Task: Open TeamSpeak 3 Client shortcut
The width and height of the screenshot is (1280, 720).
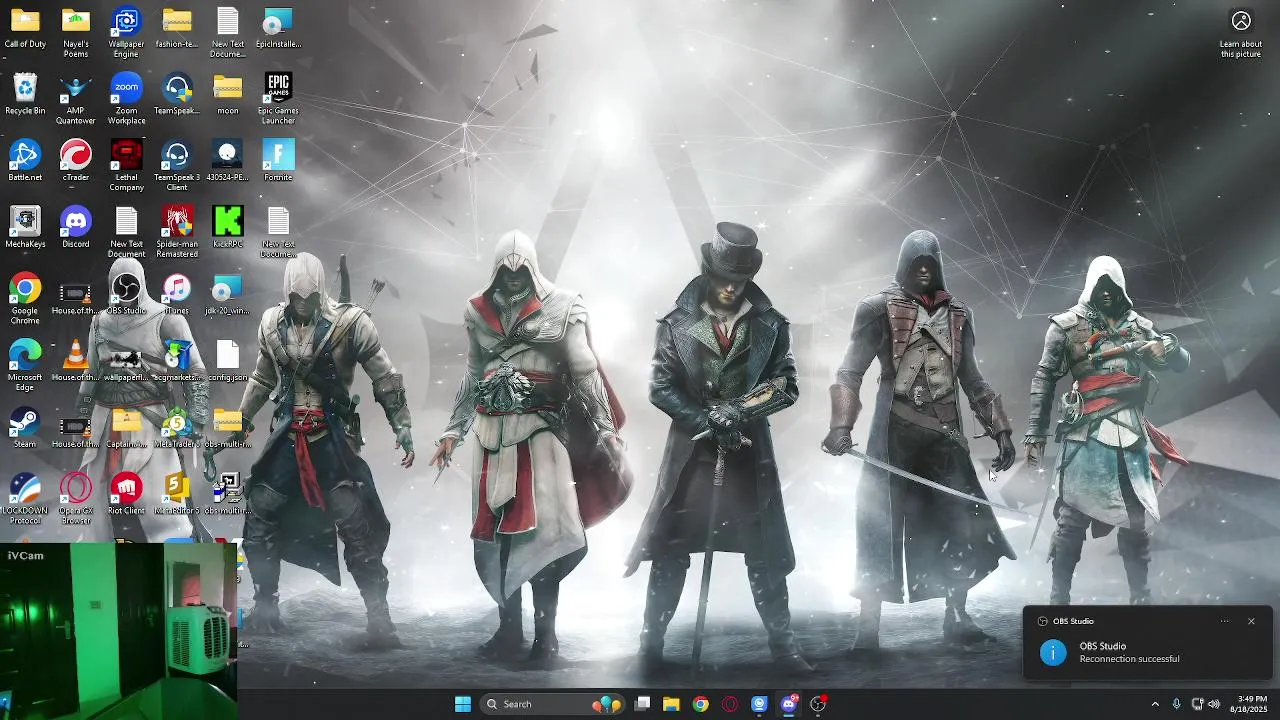Action: click(x=177, y=166)
